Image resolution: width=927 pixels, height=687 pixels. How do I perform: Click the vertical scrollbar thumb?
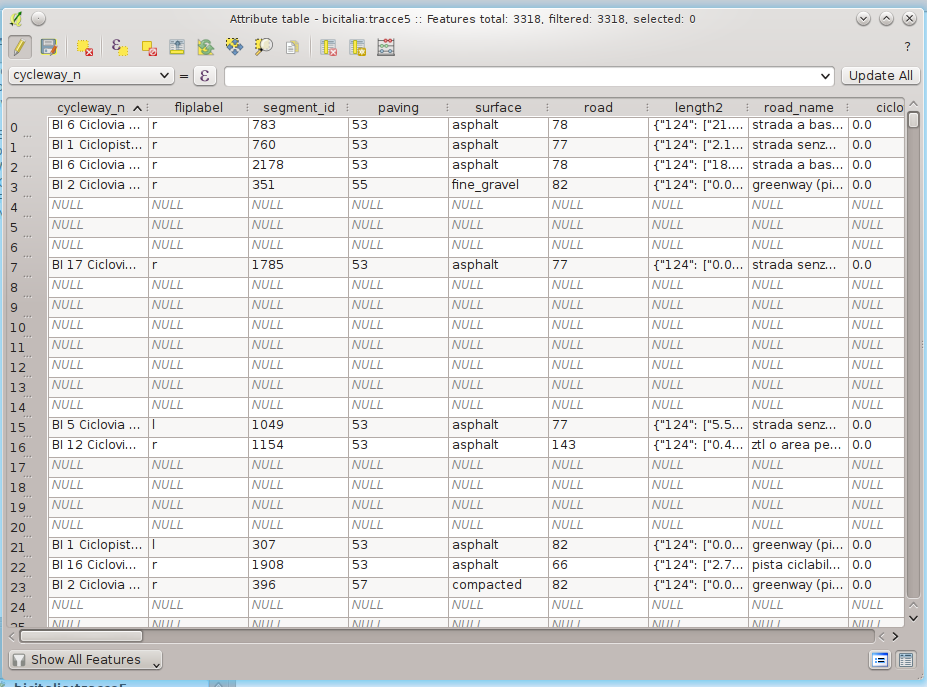913,119
